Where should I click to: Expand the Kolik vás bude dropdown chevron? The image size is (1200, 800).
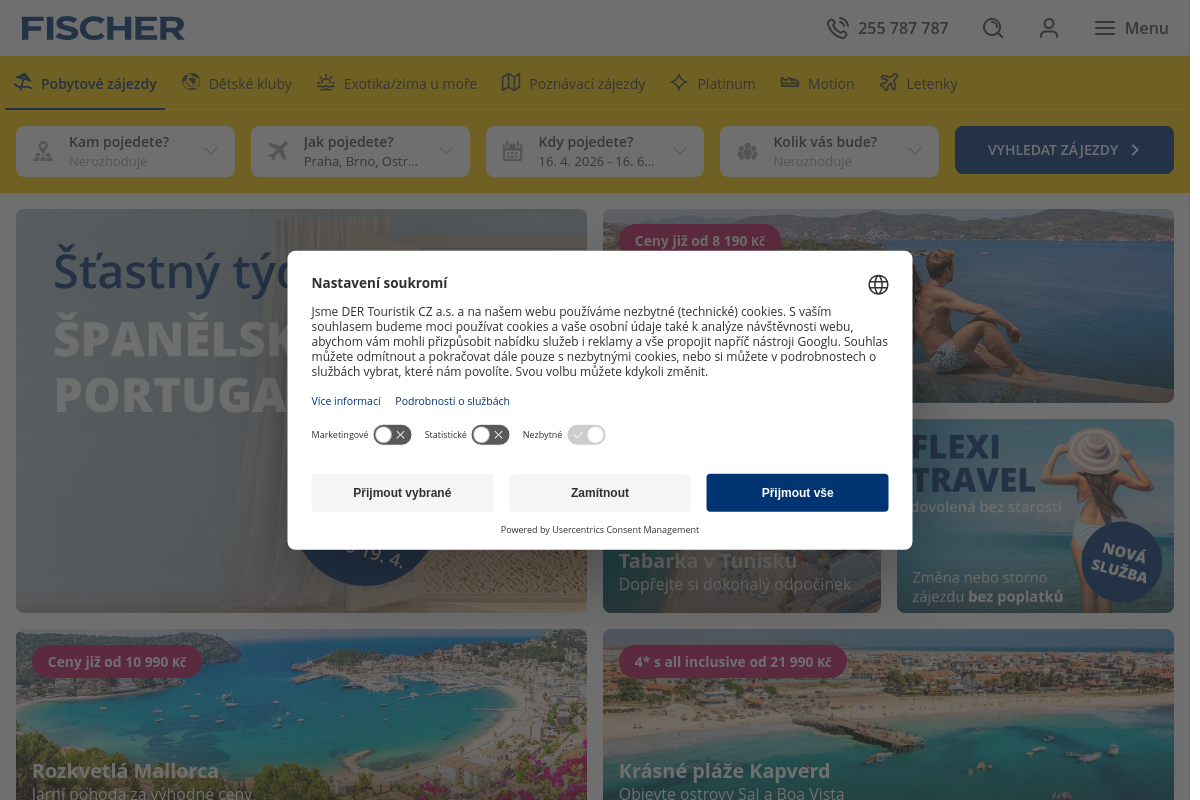tap(915, 151)
